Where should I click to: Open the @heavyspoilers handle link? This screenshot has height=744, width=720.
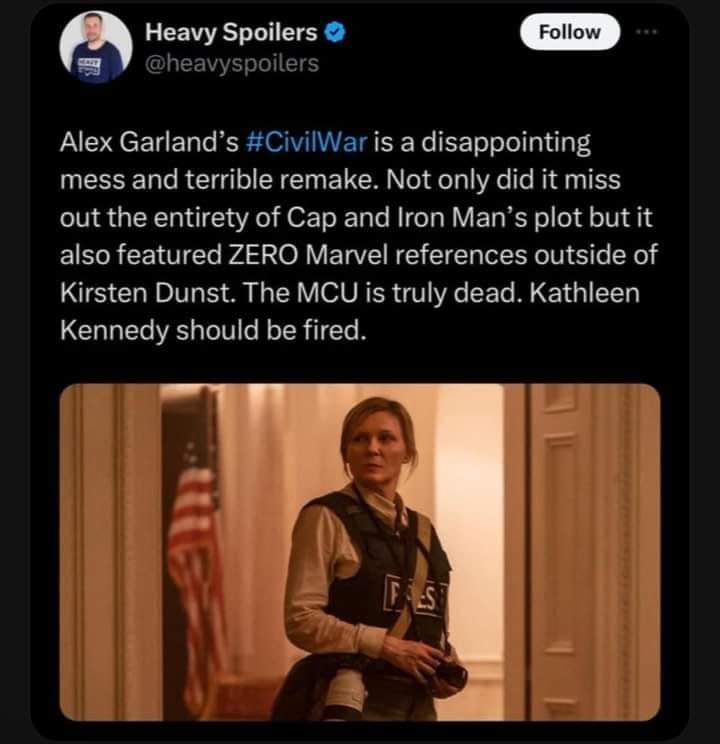coord(233,63)
